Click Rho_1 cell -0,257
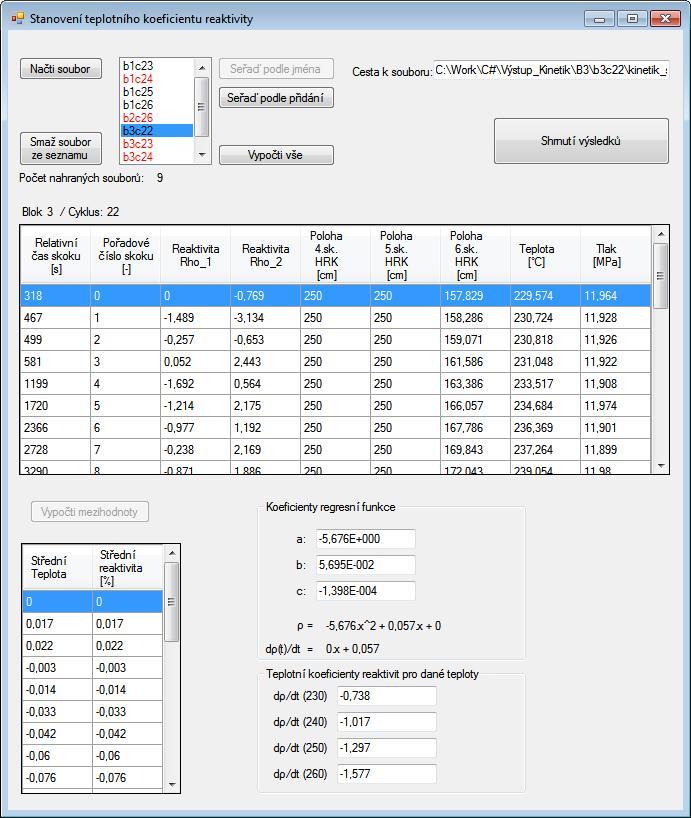Viewport: 691px width, 818px height. point(196,340)
